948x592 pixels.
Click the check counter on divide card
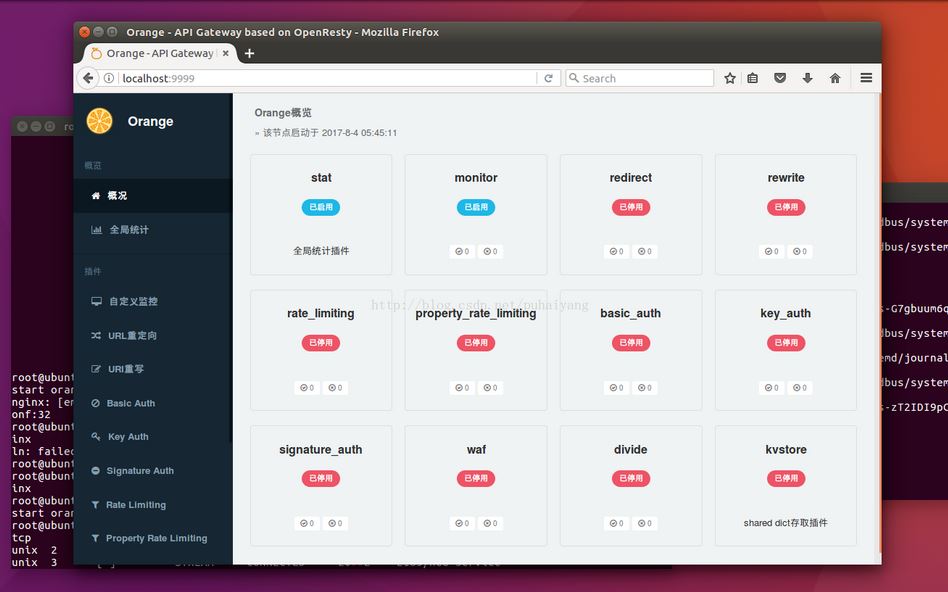617,524
